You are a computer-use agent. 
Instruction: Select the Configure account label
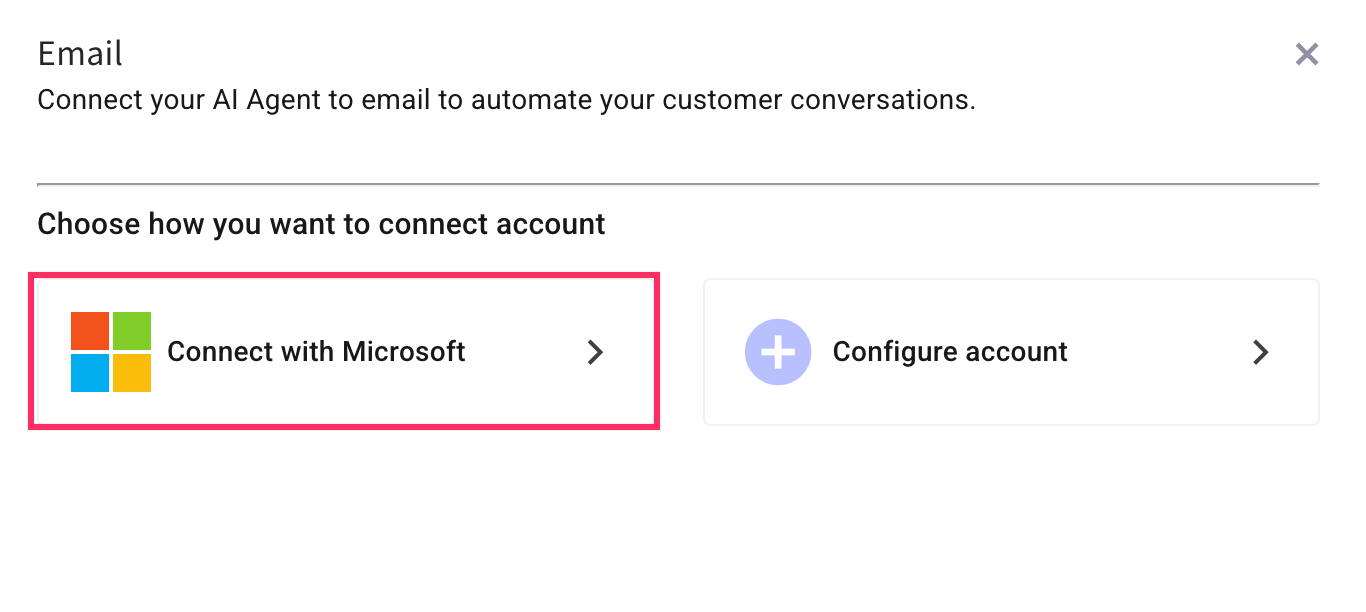950,352
